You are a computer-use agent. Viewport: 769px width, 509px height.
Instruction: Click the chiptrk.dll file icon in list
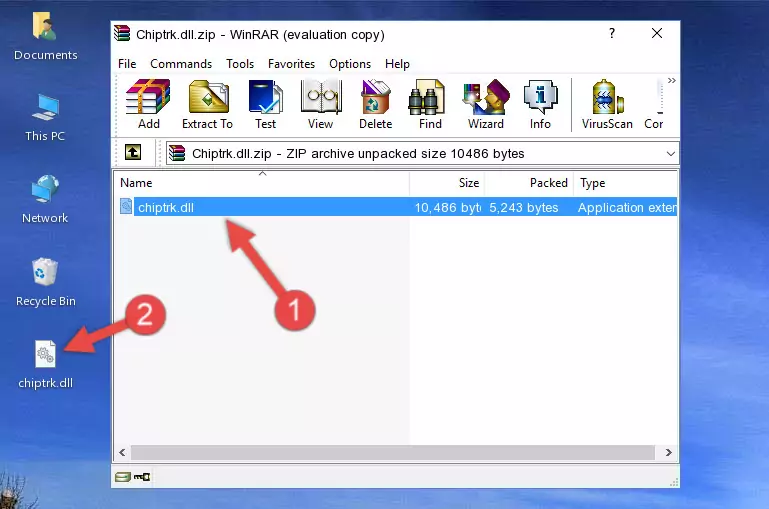pyautogui.click(x=126, y=206)
